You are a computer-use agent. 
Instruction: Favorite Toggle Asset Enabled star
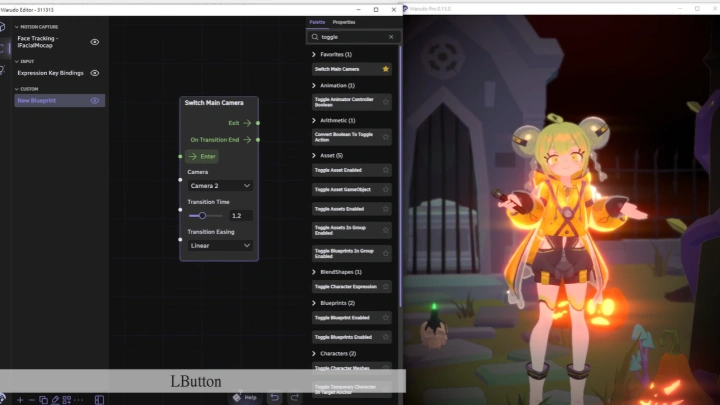(386, 170)
